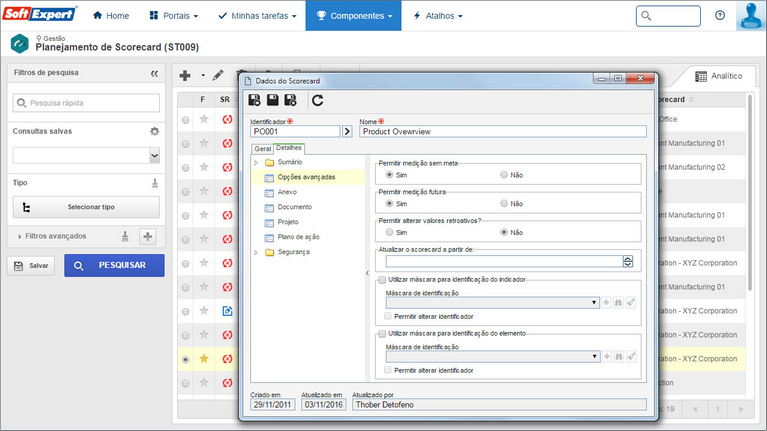
Task: Open the Minhas tarefas menu
Action: pyautogui.click(x=257, y=16)
